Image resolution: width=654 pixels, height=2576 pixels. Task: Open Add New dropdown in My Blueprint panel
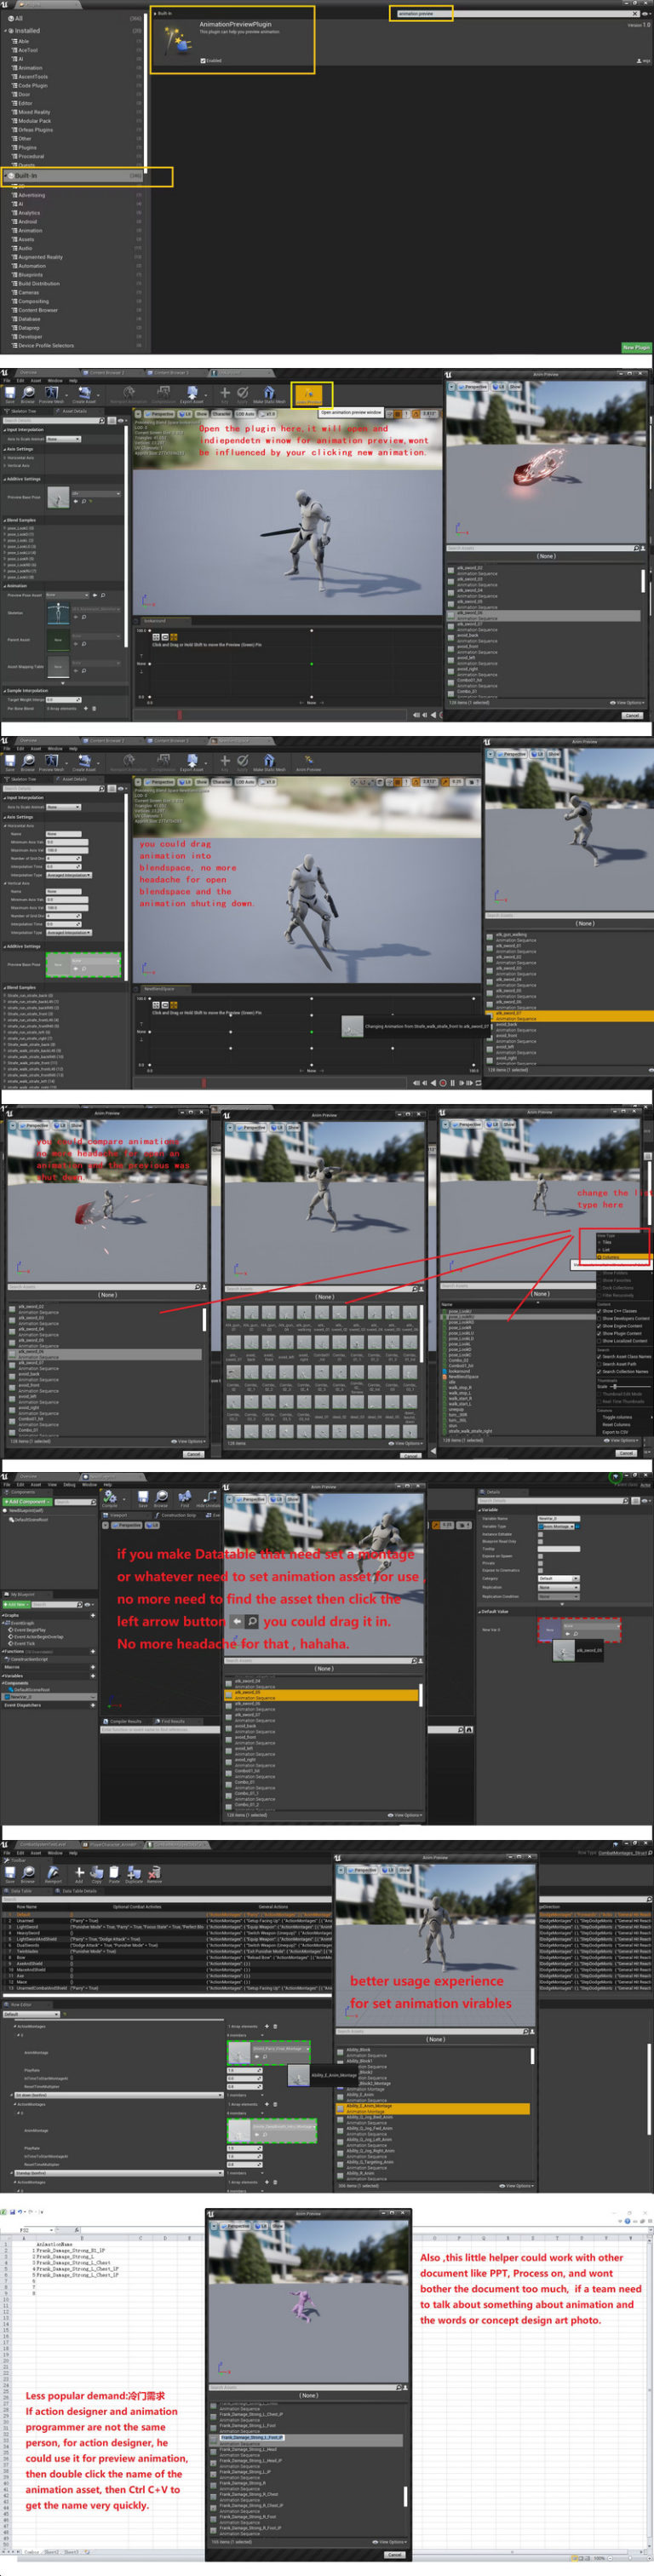point(16,1605)
